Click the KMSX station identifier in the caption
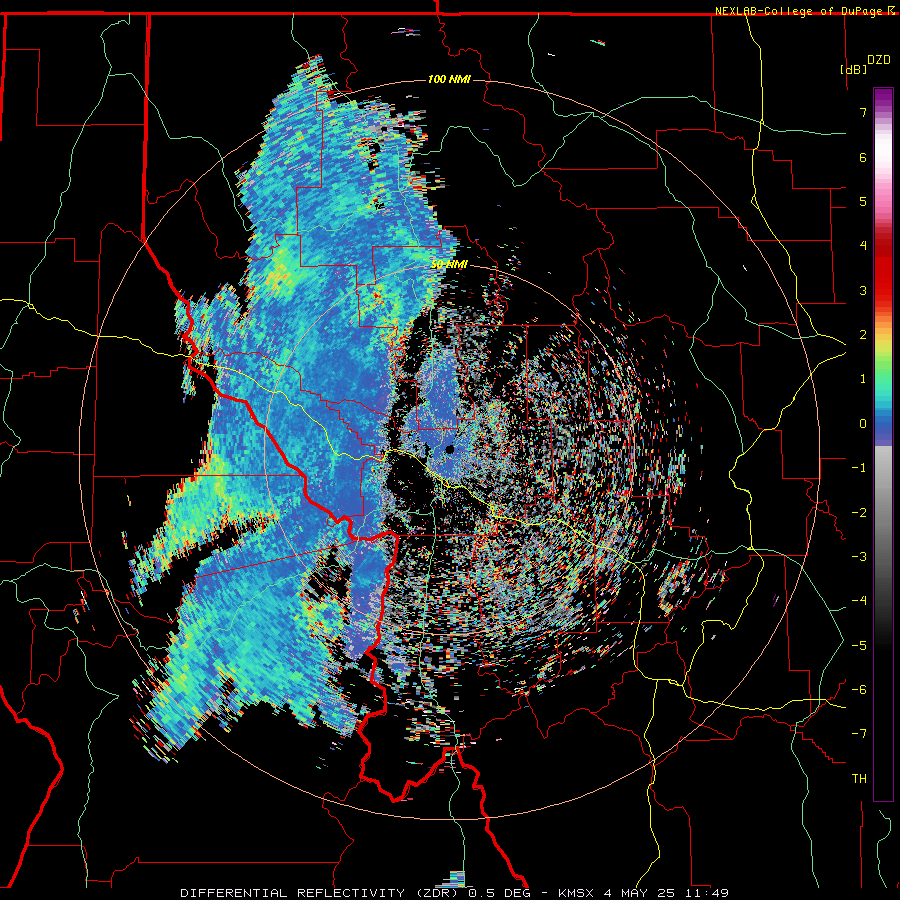This screenshot has height=900, width=900. 574,893
